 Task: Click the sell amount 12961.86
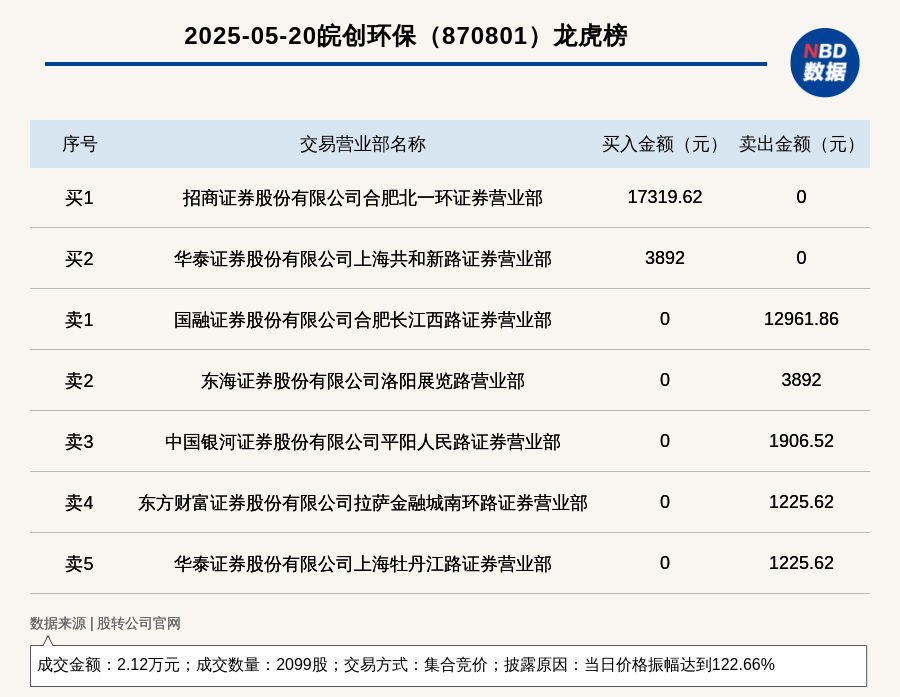click(x=801, y=319)
